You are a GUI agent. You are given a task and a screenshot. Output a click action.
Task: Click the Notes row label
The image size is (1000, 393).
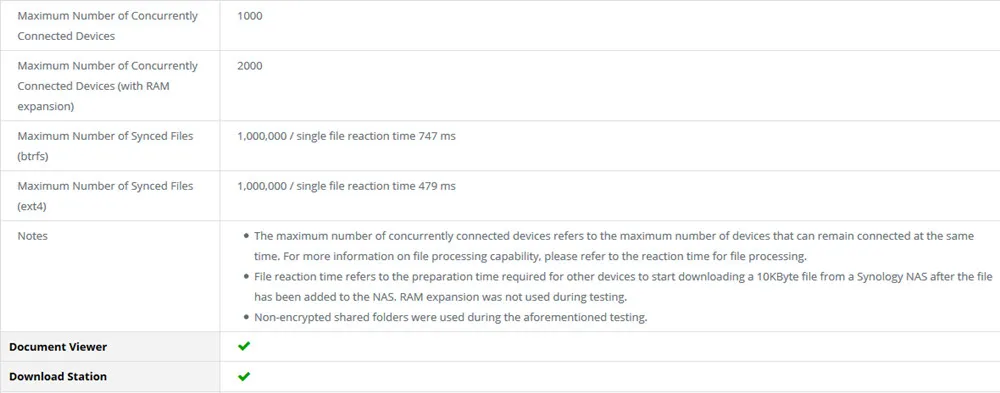point(33,236)
